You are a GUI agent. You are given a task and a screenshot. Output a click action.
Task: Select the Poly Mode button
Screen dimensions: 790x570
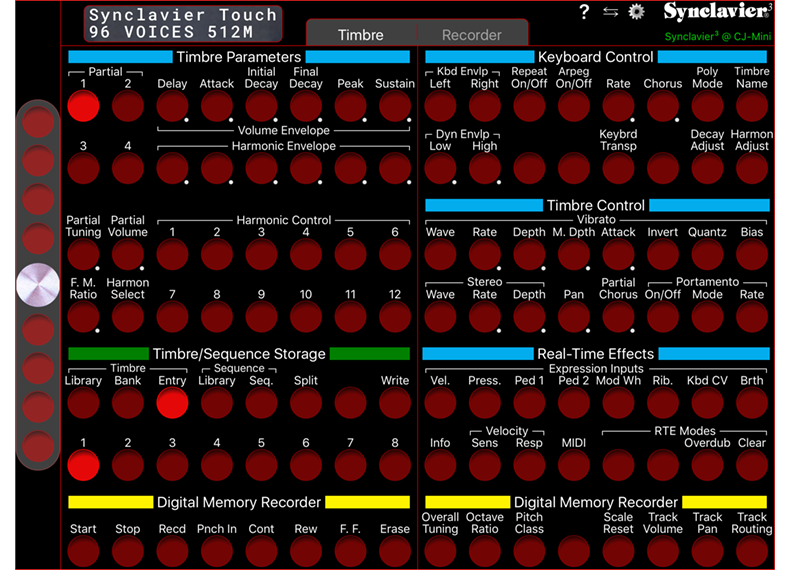707,106
